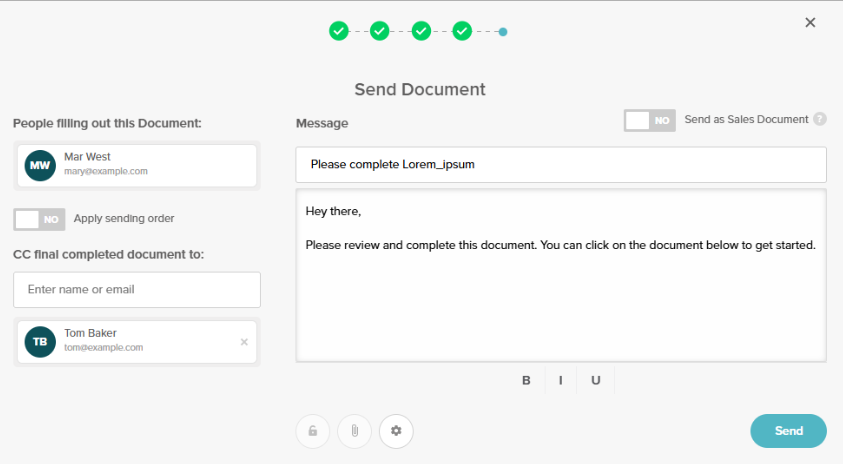Select the Mar West recipient name
Screen dimensions: 844x464
[x=87, y=157]
